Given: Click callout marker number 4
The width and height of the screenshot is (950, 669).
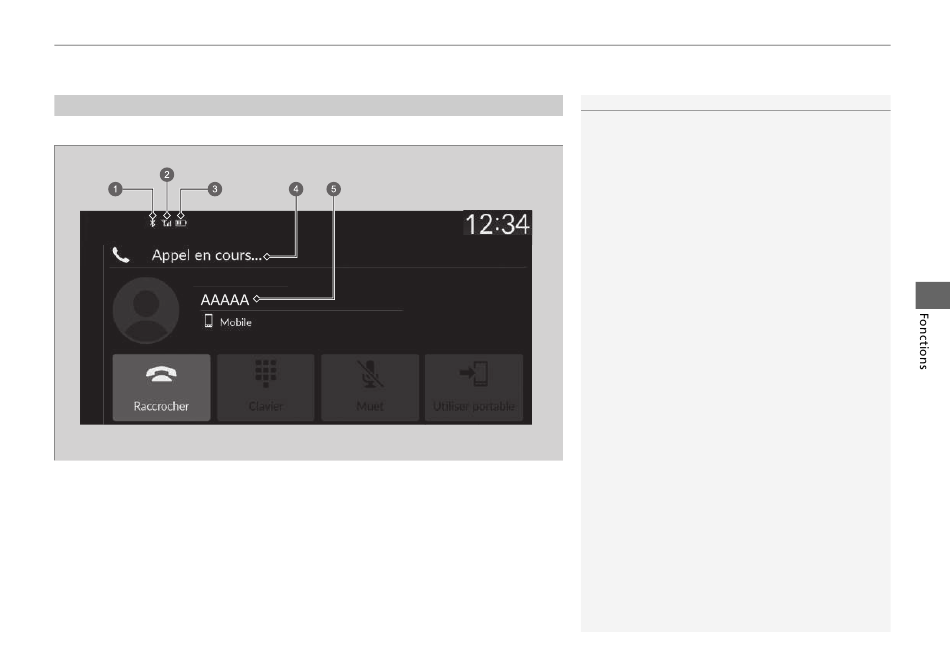Looking at the screenshot, I should point(296,189).
